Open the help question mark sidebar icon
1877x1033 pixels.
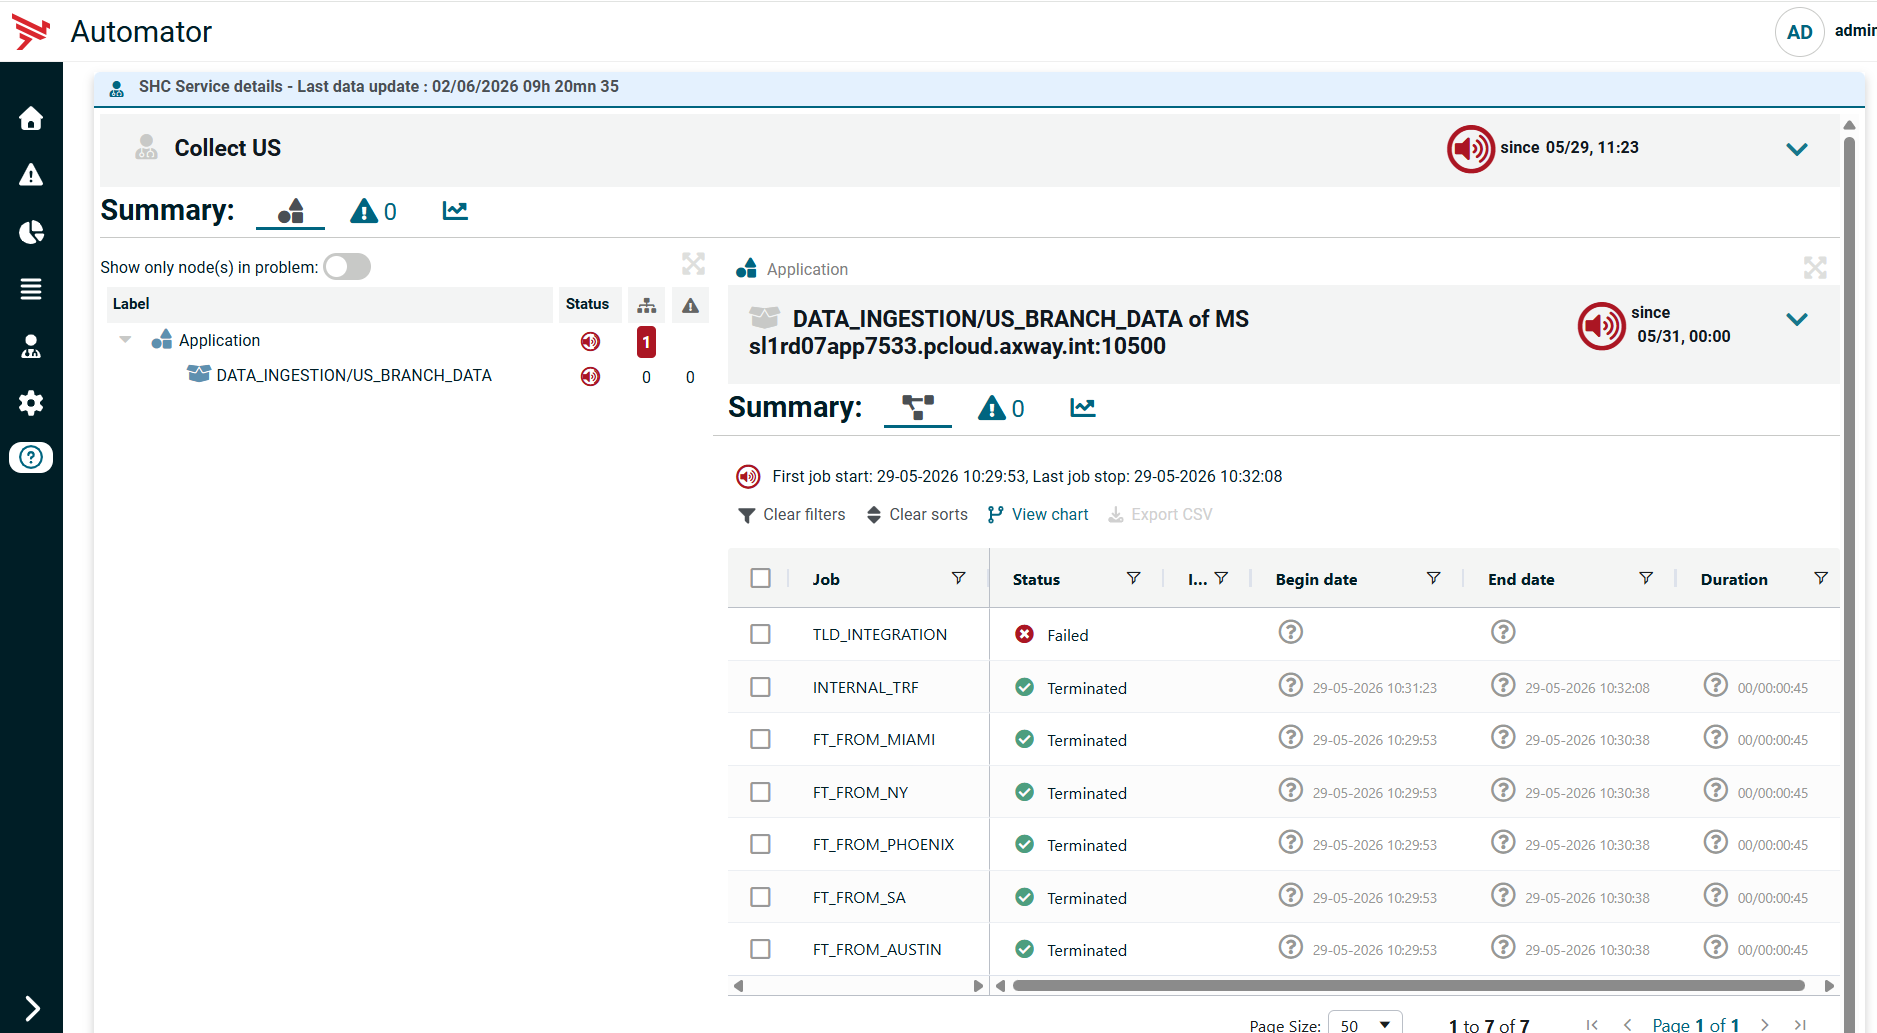click(x=31, y=457)
